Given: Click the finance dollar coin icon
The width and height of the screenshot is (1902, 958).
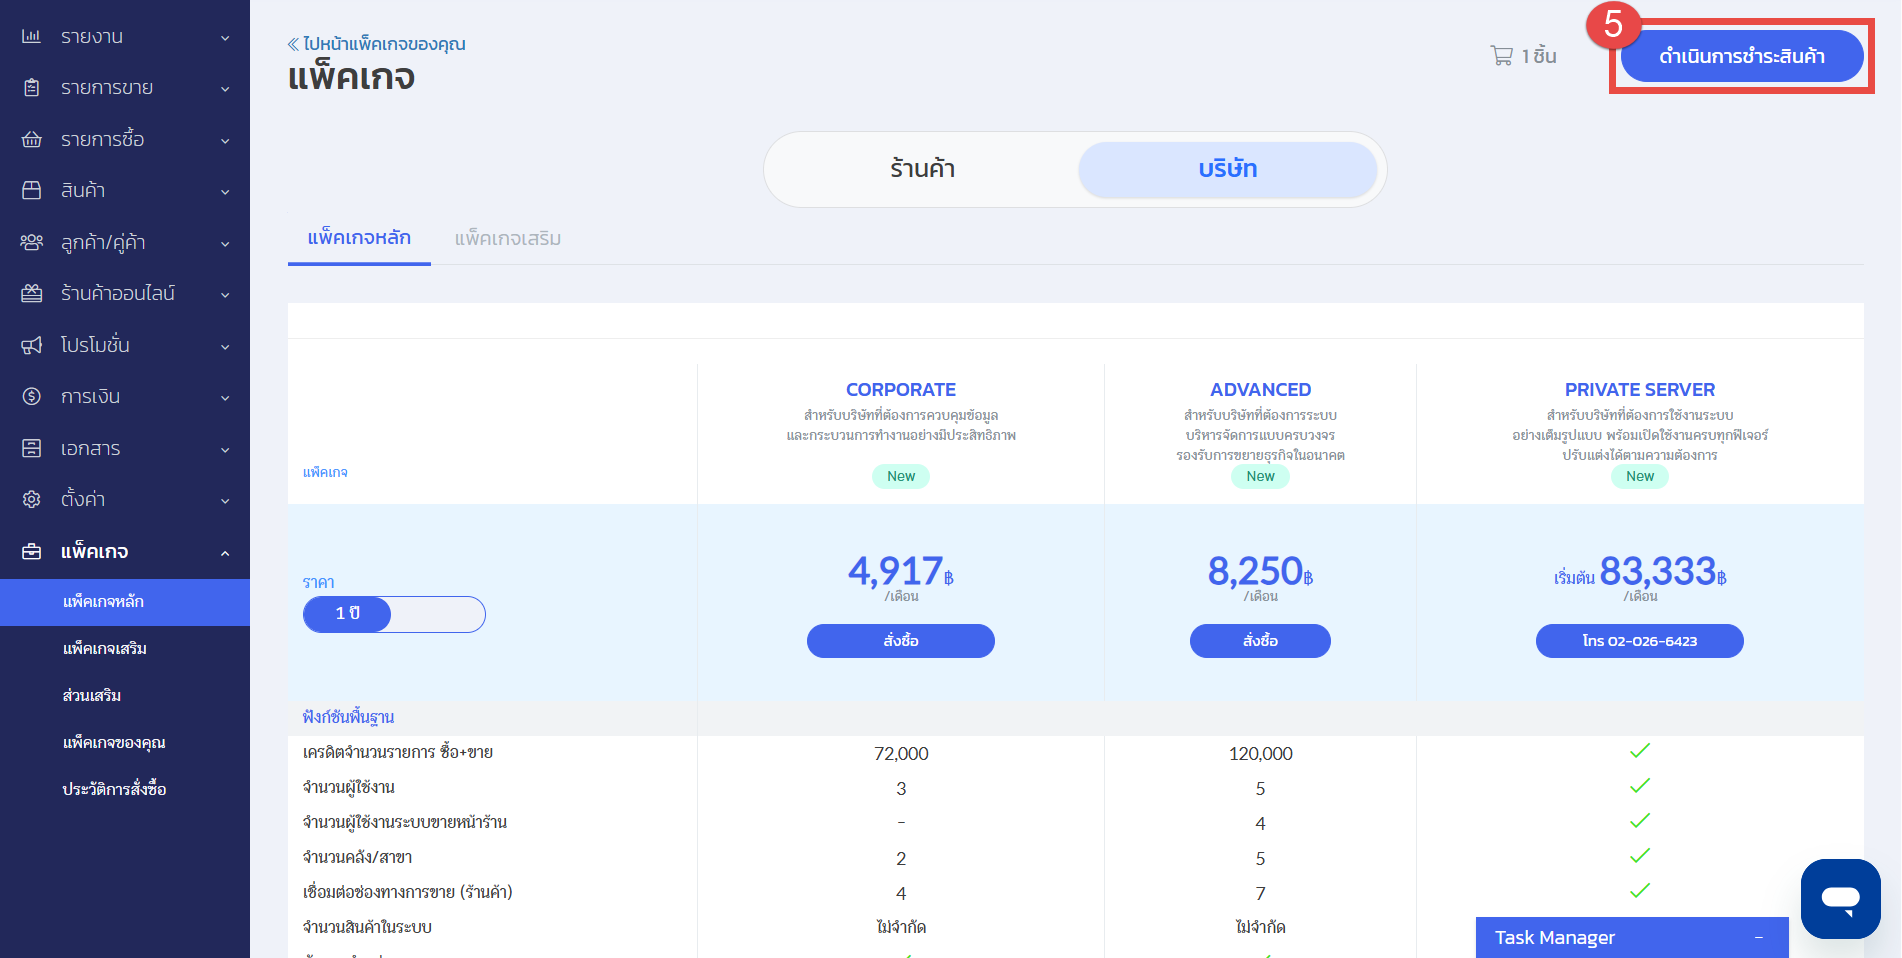Looking at the screenshot, I should pos(32,397).
